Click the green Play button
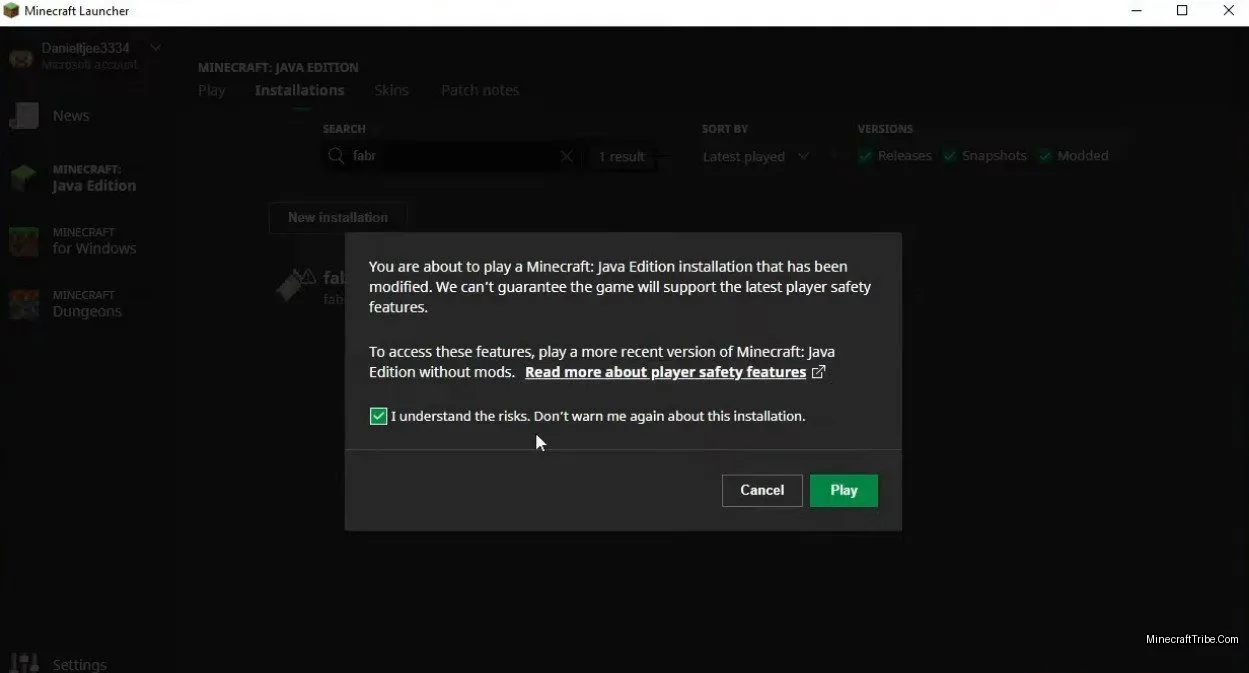Image resolution: width=1249 pixels, height=673 pixels. point(844,490)
